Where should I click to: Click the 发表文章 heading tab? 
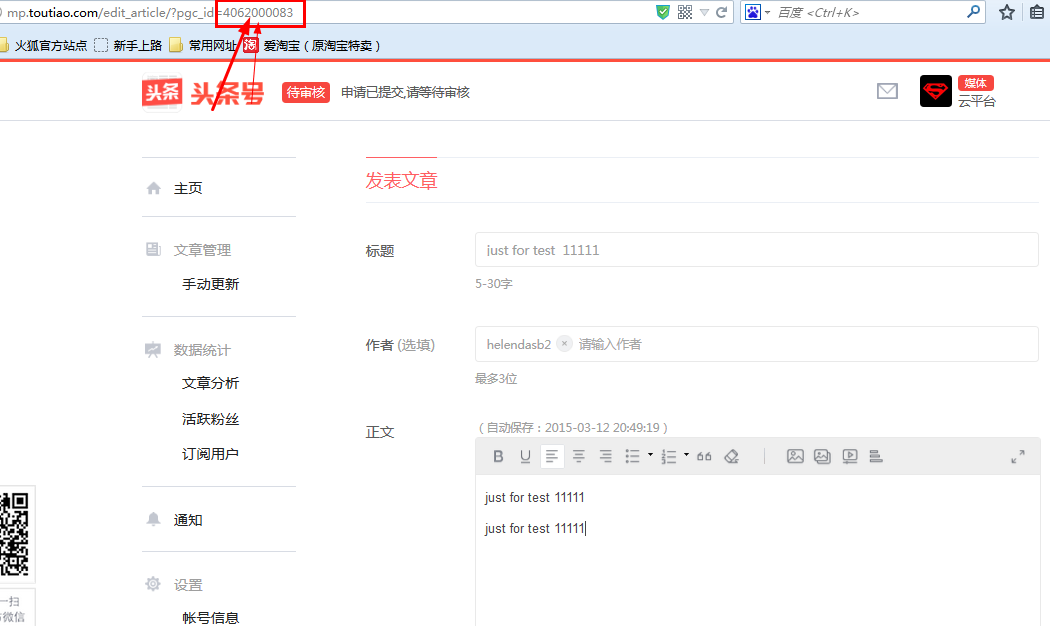(x=401, y=181)
